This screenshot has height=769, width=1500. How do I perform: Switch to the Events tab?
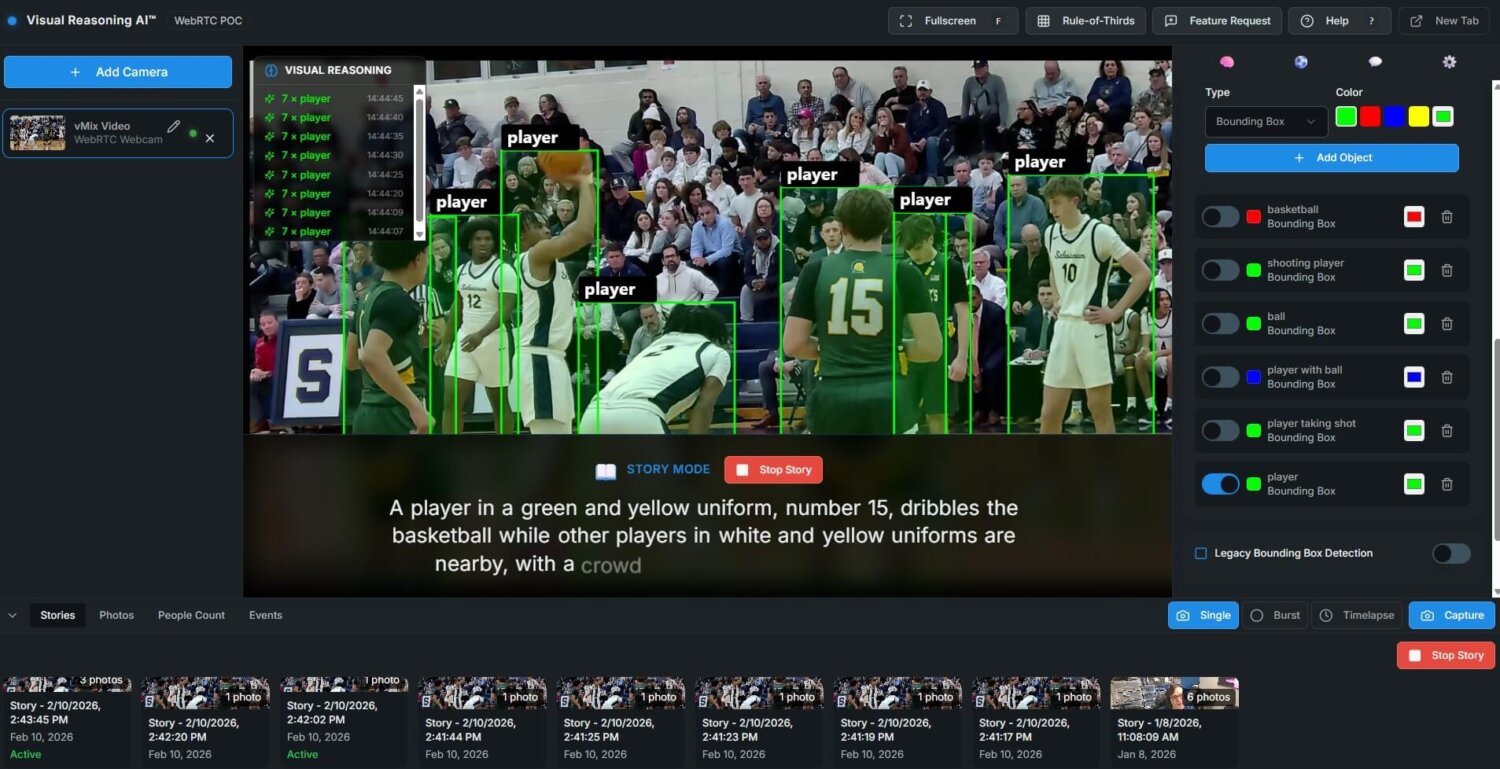point(265,615)
